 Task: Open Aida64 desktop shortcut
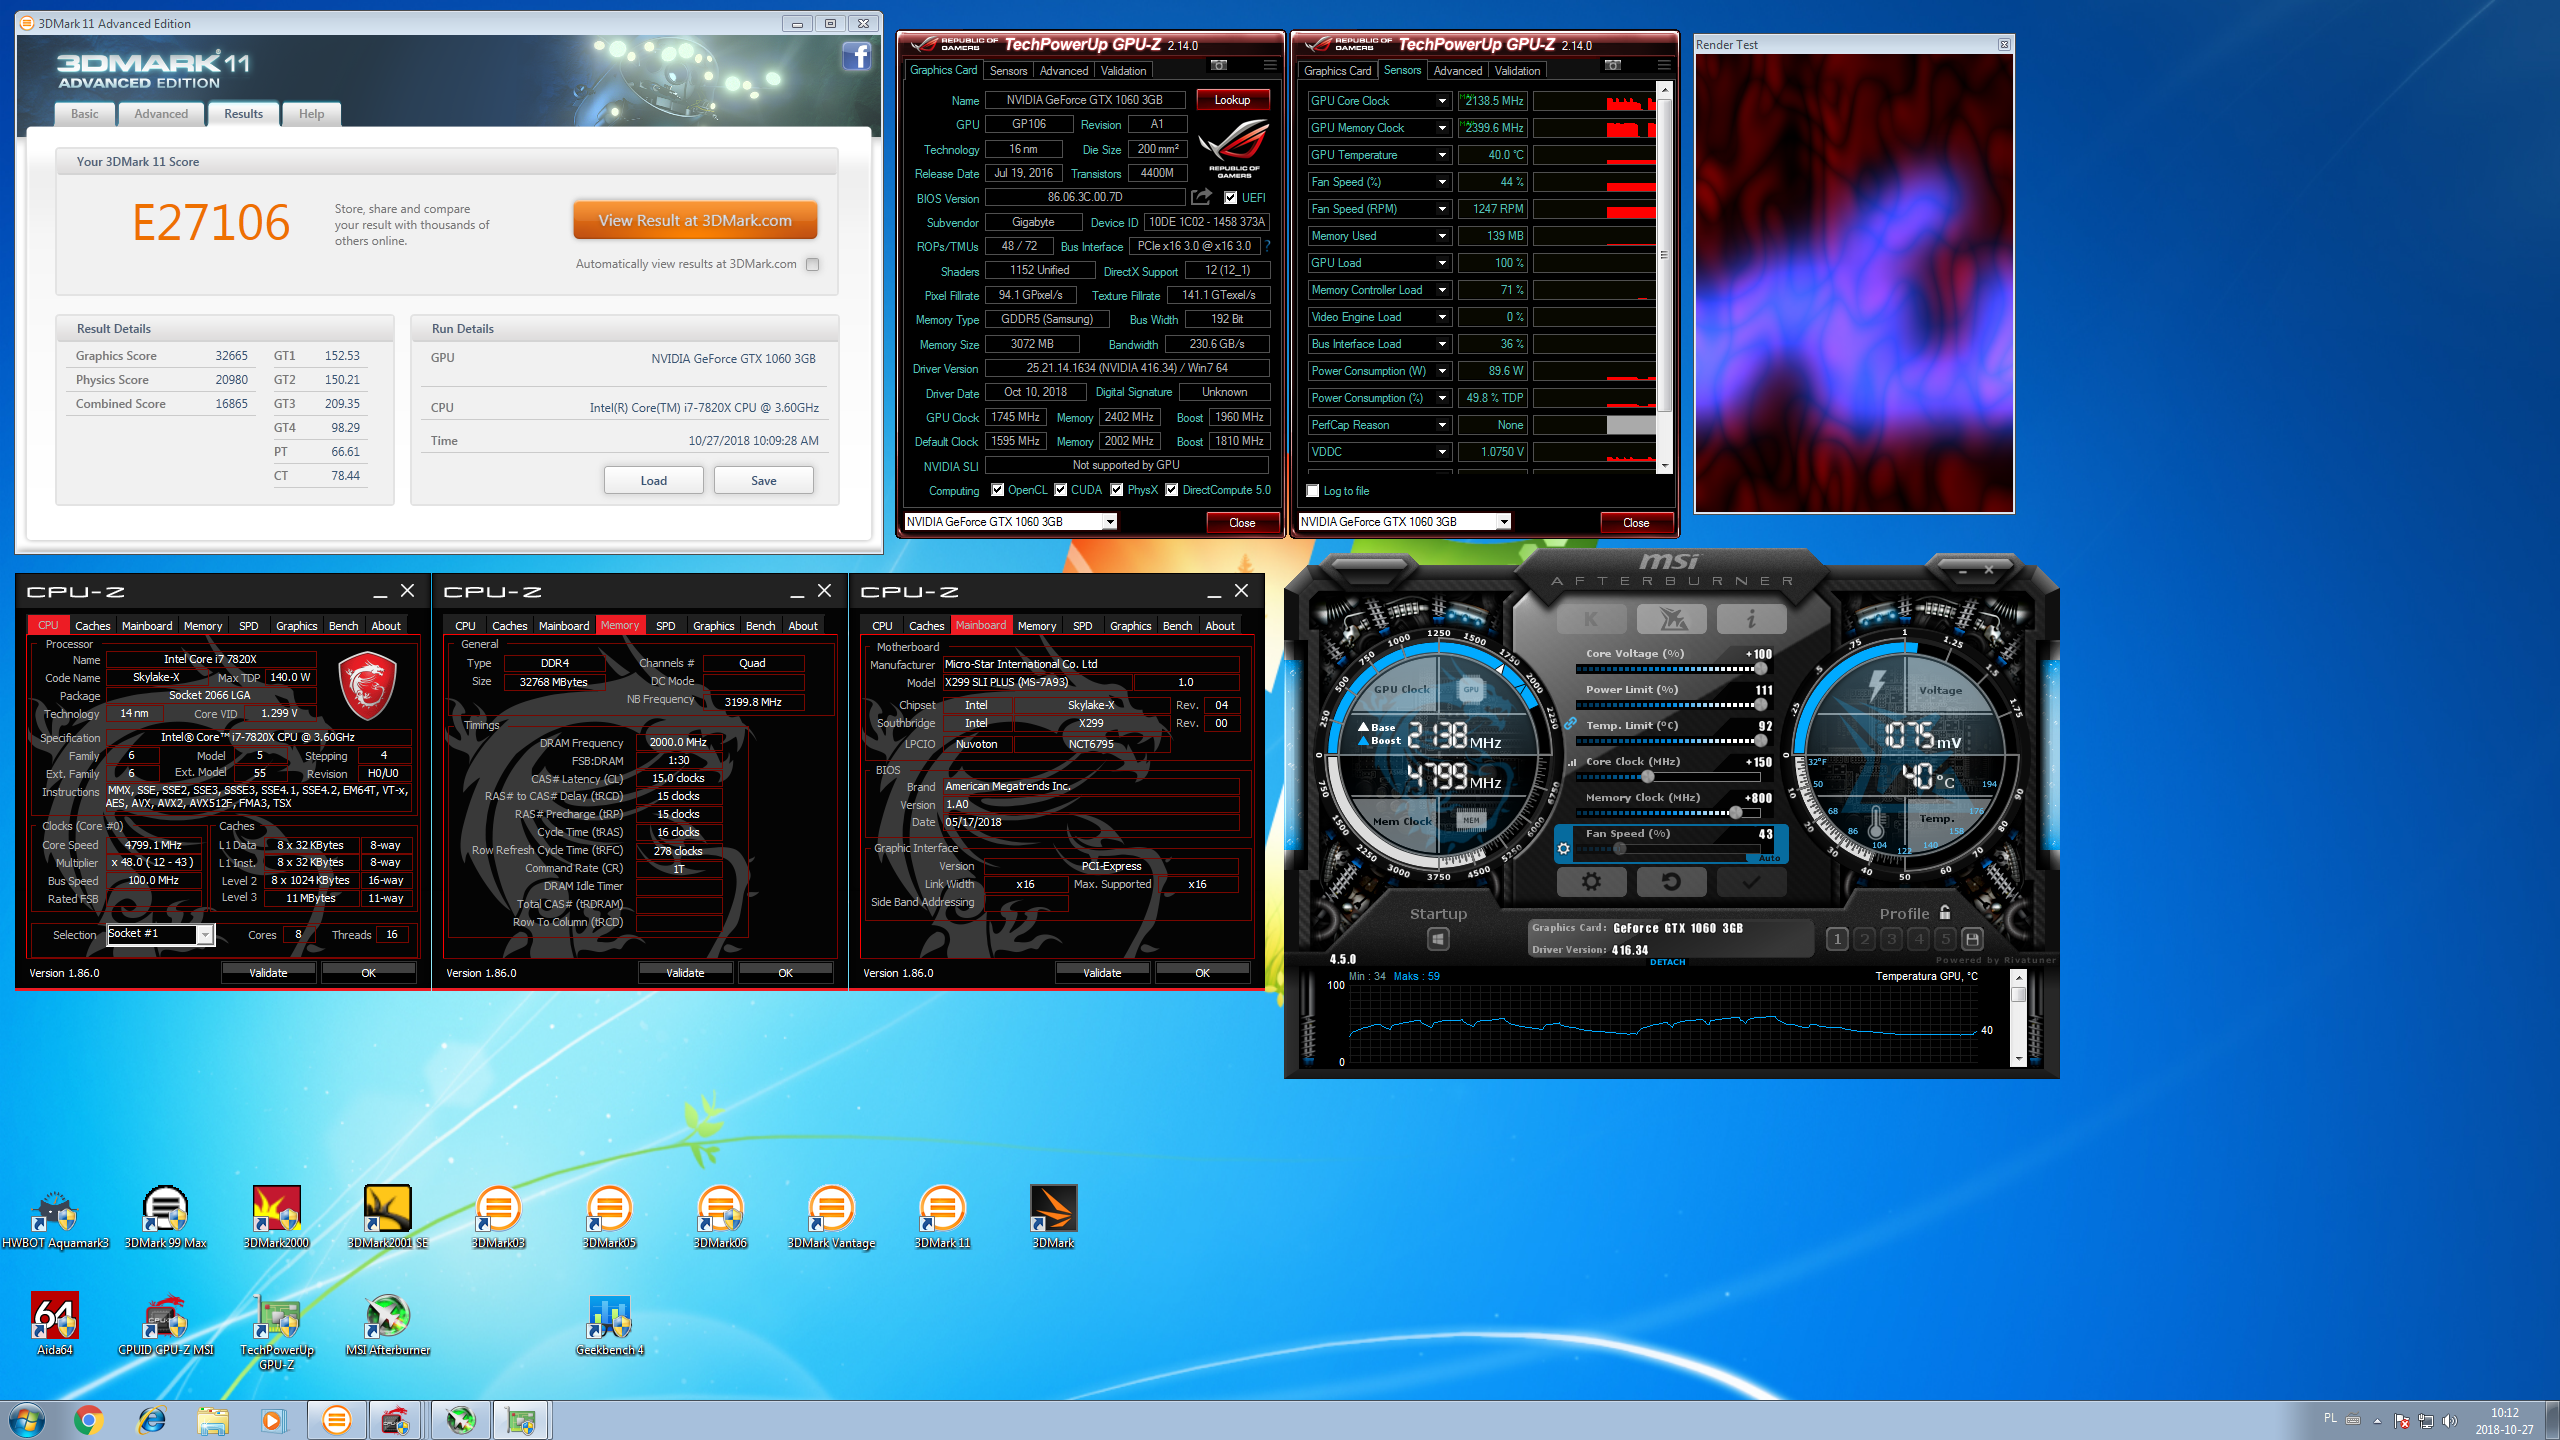pyautogui.click(x=55, y=1324)
